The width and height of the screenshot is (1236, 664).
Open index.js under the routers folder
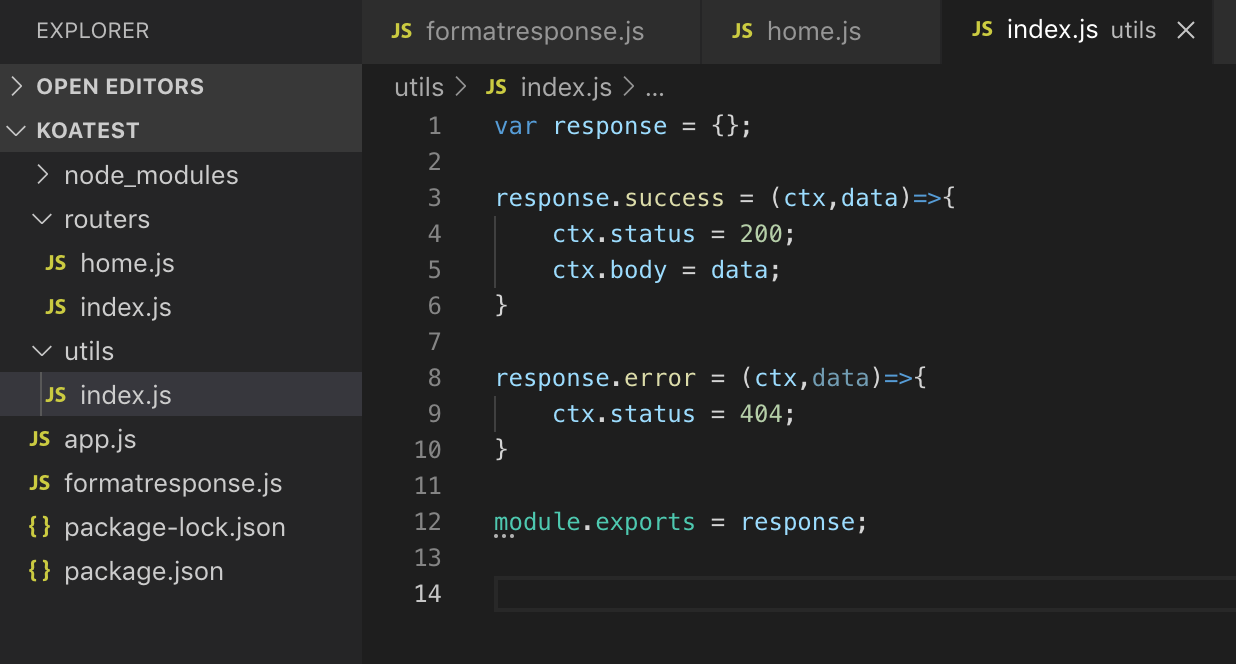coord(125,307)
